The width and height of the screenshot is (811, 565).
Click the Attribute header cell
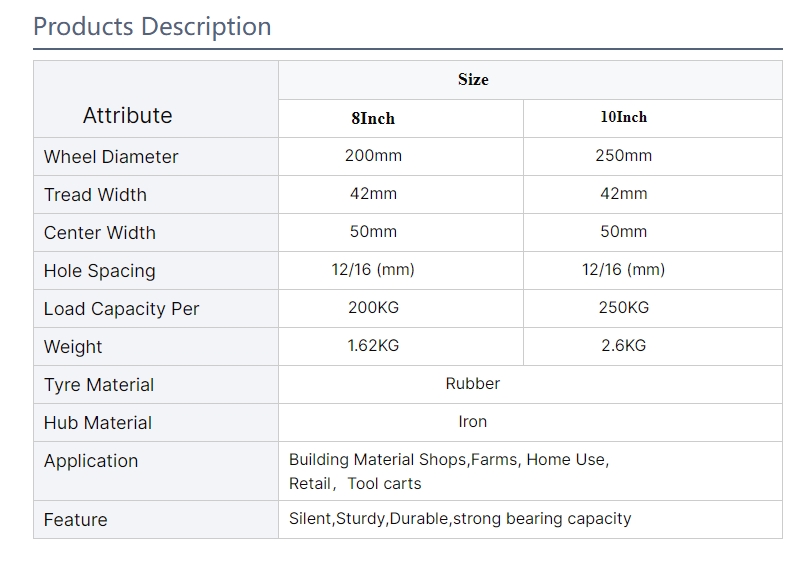[x=127, y=116]
